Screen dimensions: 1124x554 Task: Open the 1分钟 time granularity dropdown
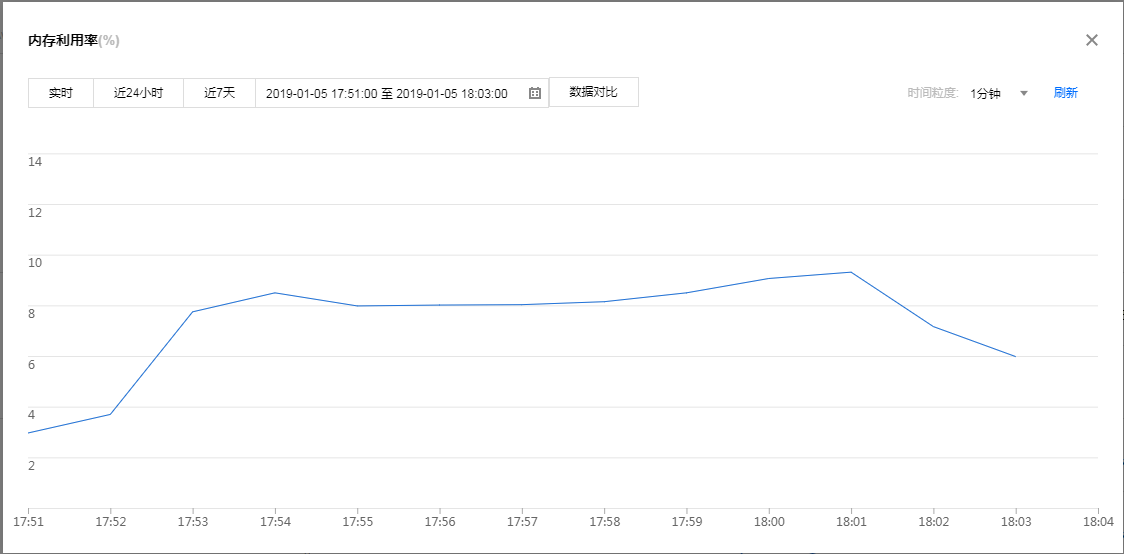click(986, 93)
